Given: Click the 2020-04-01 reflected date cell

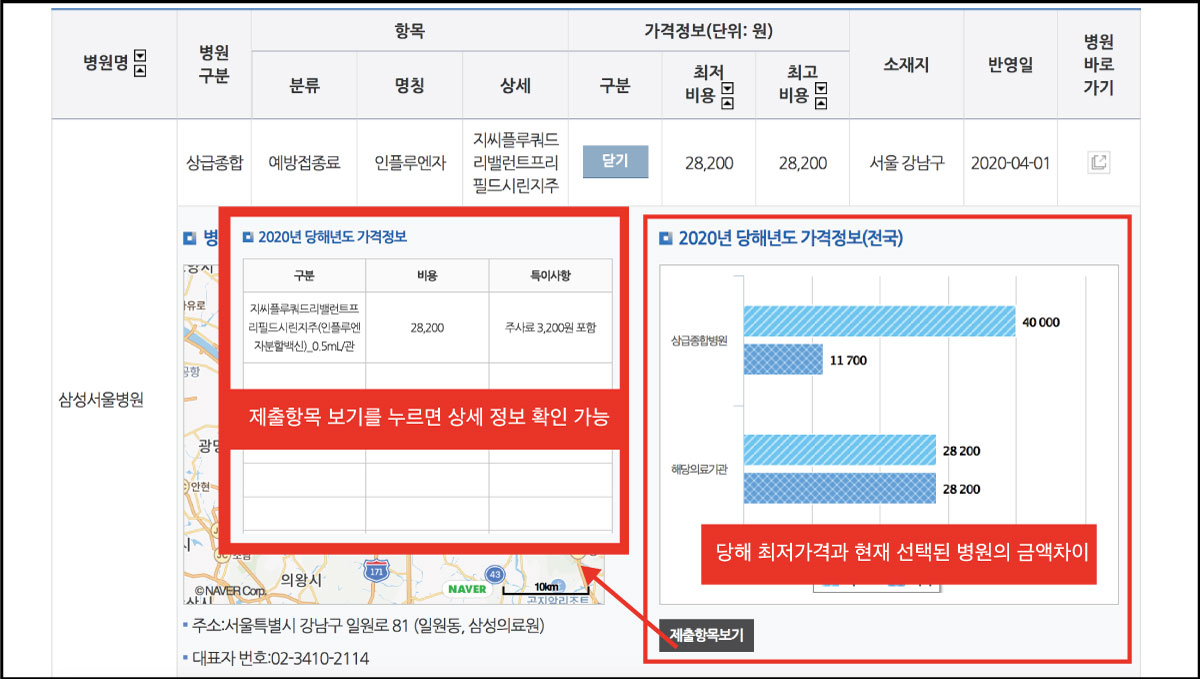Looking at the screenshot, I should coord(1010,162).
